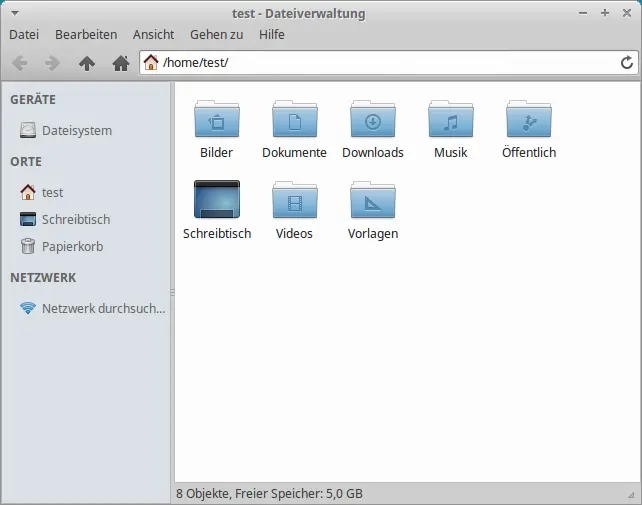The height and width of the screenshot is (505, 642).
Task: Reload the folder using refresh icon
Action: pyautogui.click(x=627, y=63)
